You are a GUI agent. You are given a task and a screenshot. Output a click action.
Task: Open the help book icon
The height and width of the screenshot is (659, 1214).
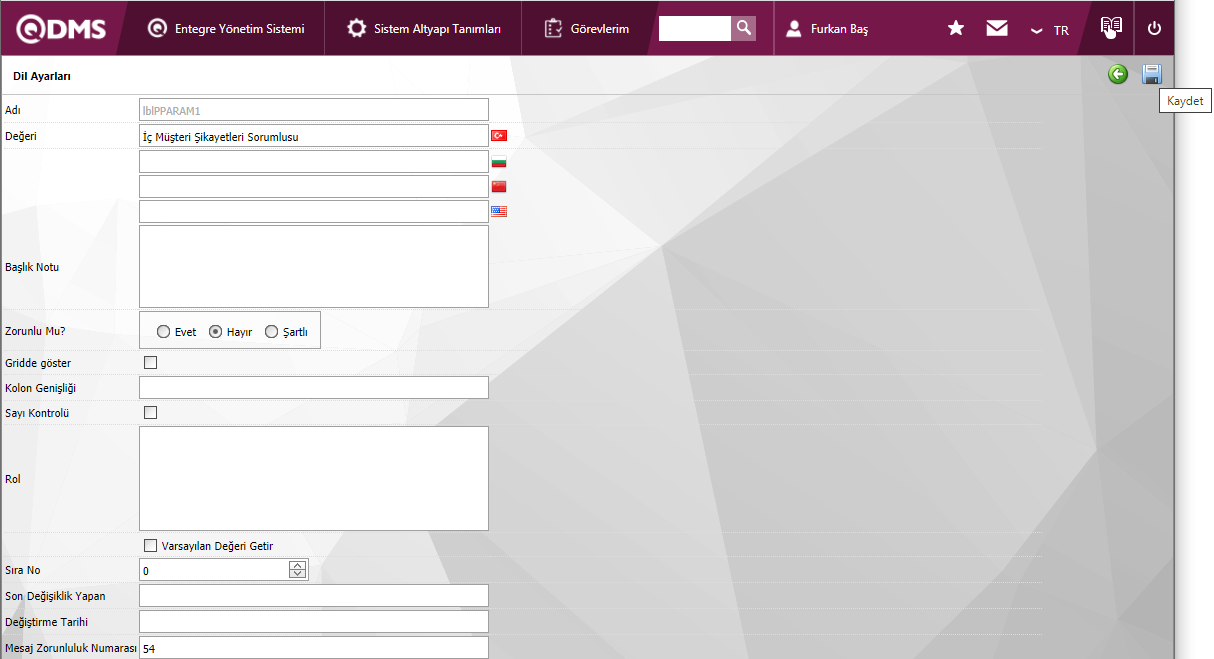1111,27
